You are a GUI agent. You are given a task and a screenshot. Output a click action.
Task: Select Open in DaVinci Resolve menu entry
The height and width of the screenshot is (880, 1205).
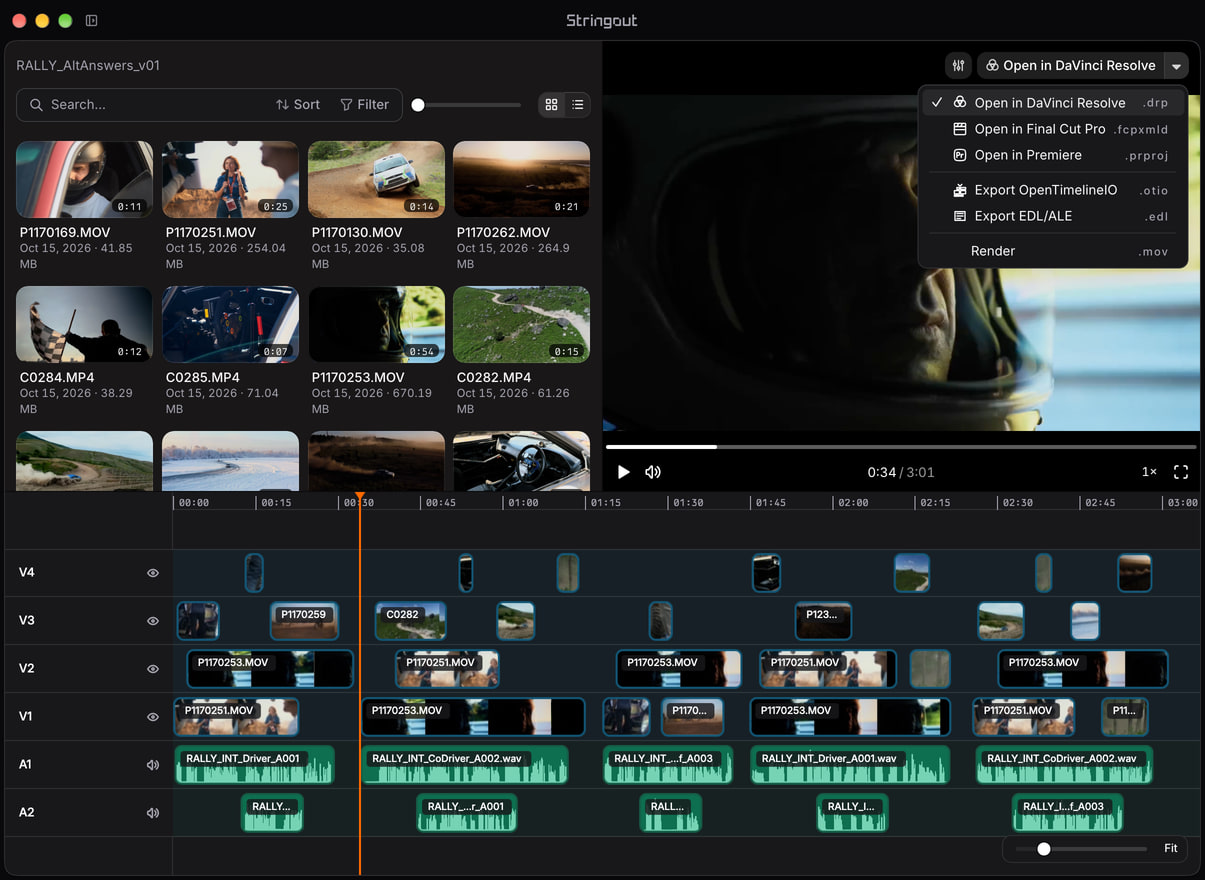coord(1052,103)
